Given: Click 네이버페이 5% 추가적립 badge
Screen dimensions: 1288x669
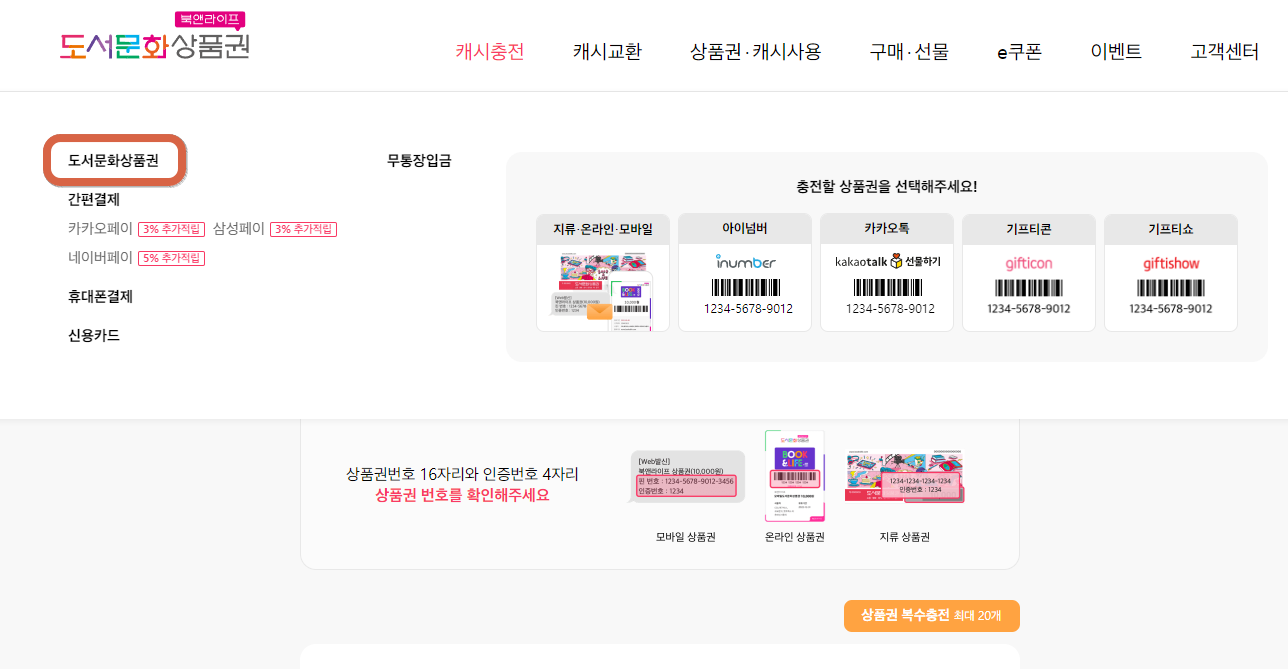Looking at the screenshot, I should (x=171, y=258).
